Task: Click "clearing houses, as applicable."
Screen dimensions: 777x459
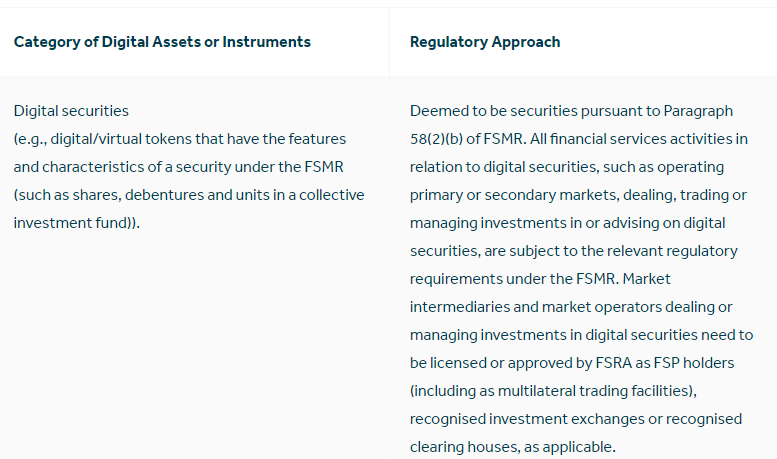Action: click(x=513, y=447)
